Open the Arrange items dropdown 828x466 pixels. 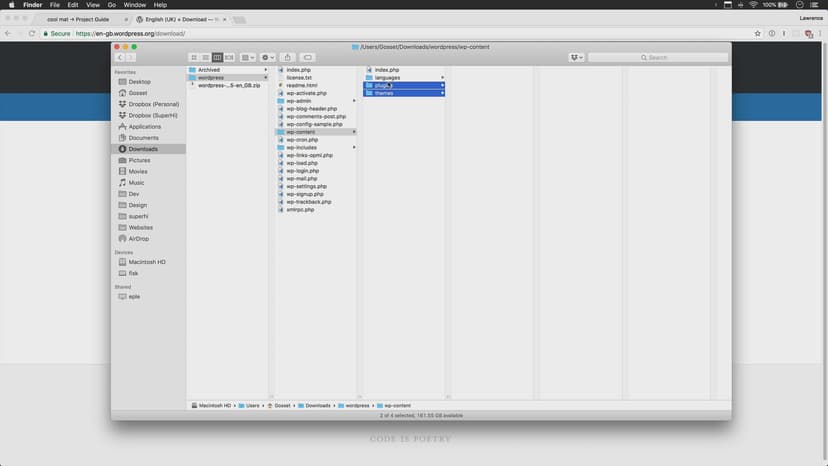pos(247,57)
